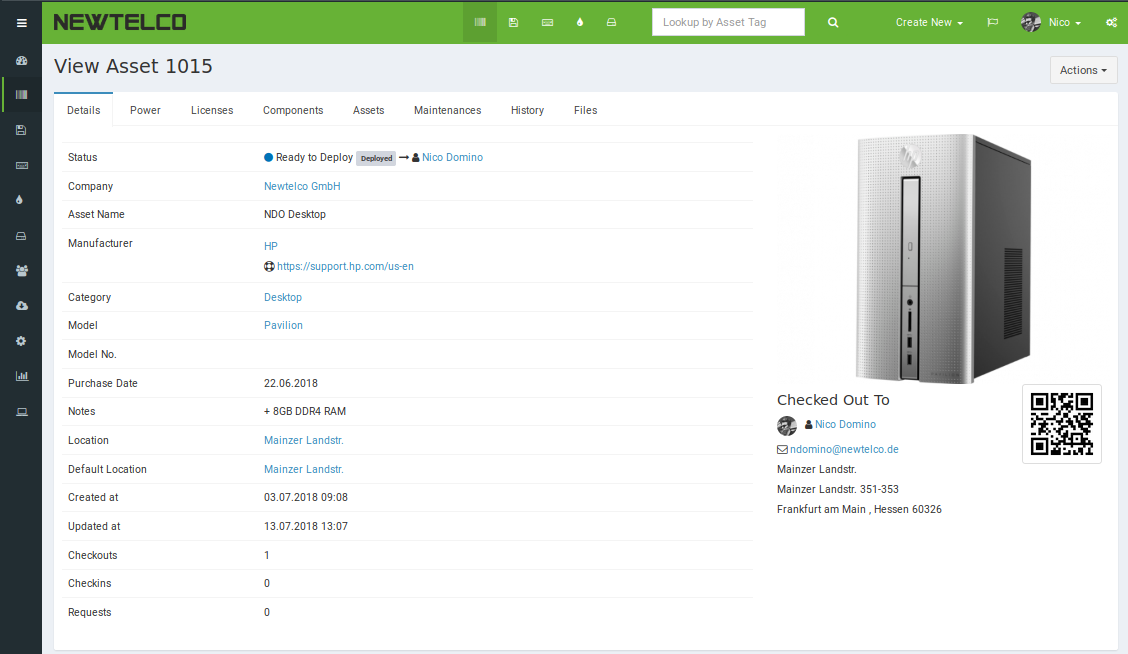The height and width of the screenshot is (654, 1128).
Task: Click the created timestamp 03.07.2018 09:08
Action: [x=306, y=497]
